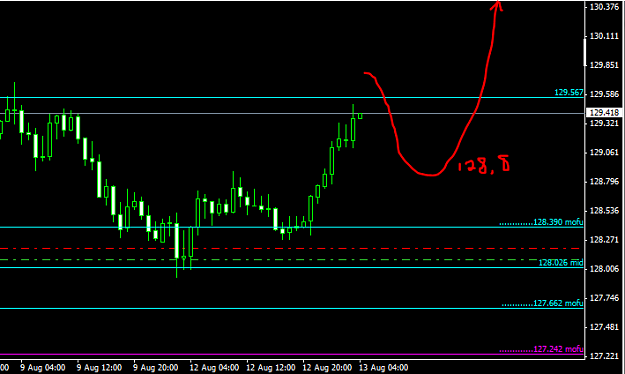
Task: Click the 128.006 price scale value
Action: click(x=604, y=269)
